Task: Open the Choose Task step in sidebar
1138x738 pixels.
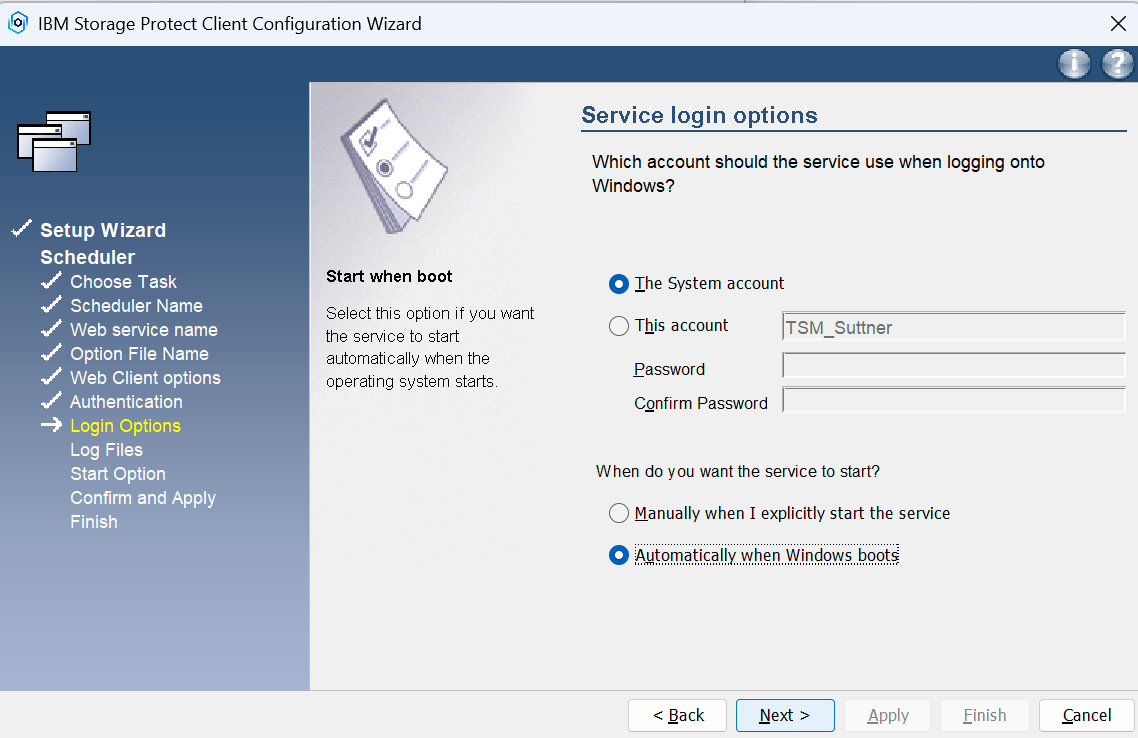Action: (123, 282)
